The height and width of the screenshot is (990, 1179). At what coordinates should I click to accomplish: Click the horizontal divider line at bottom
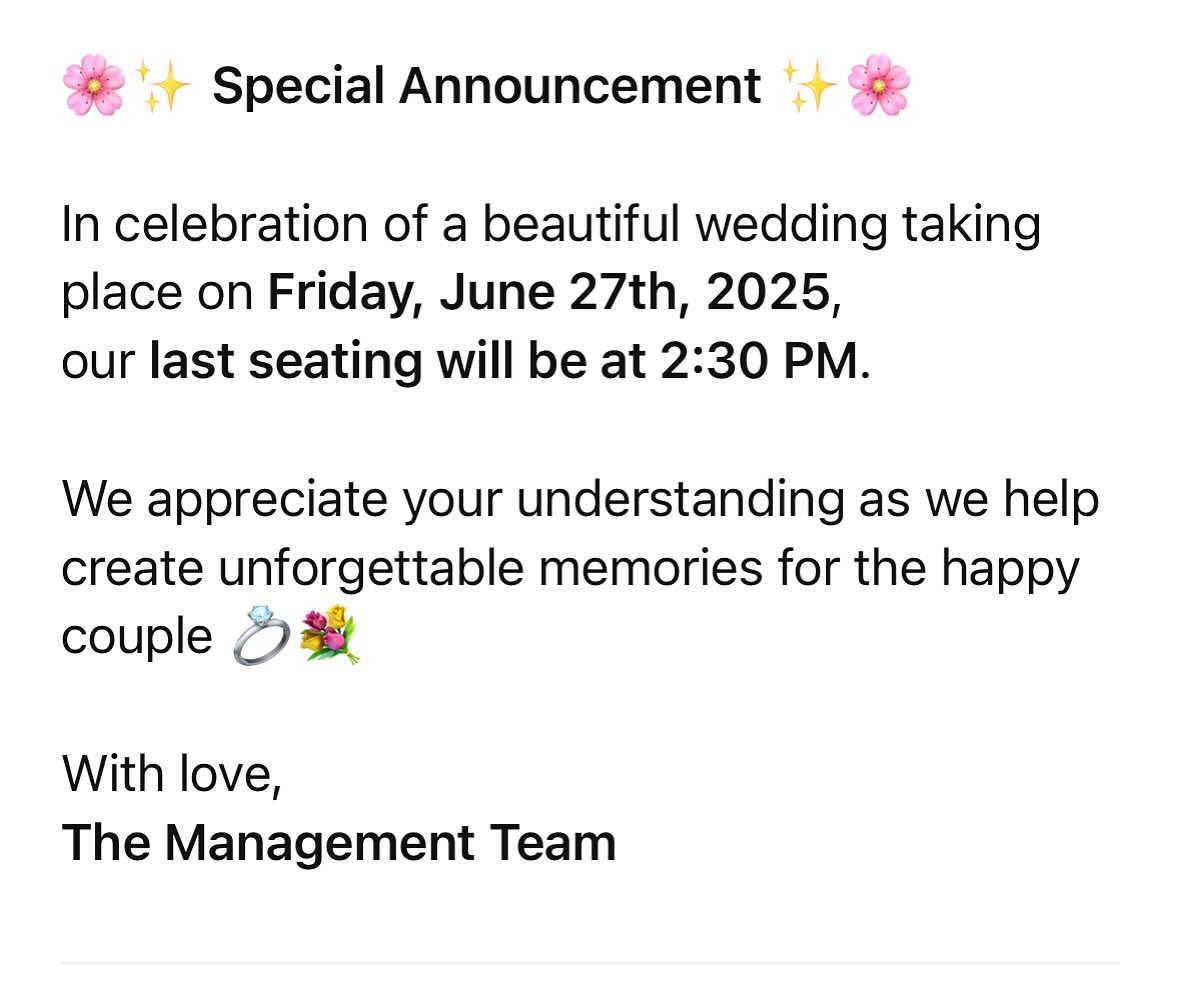click(590, 962)
